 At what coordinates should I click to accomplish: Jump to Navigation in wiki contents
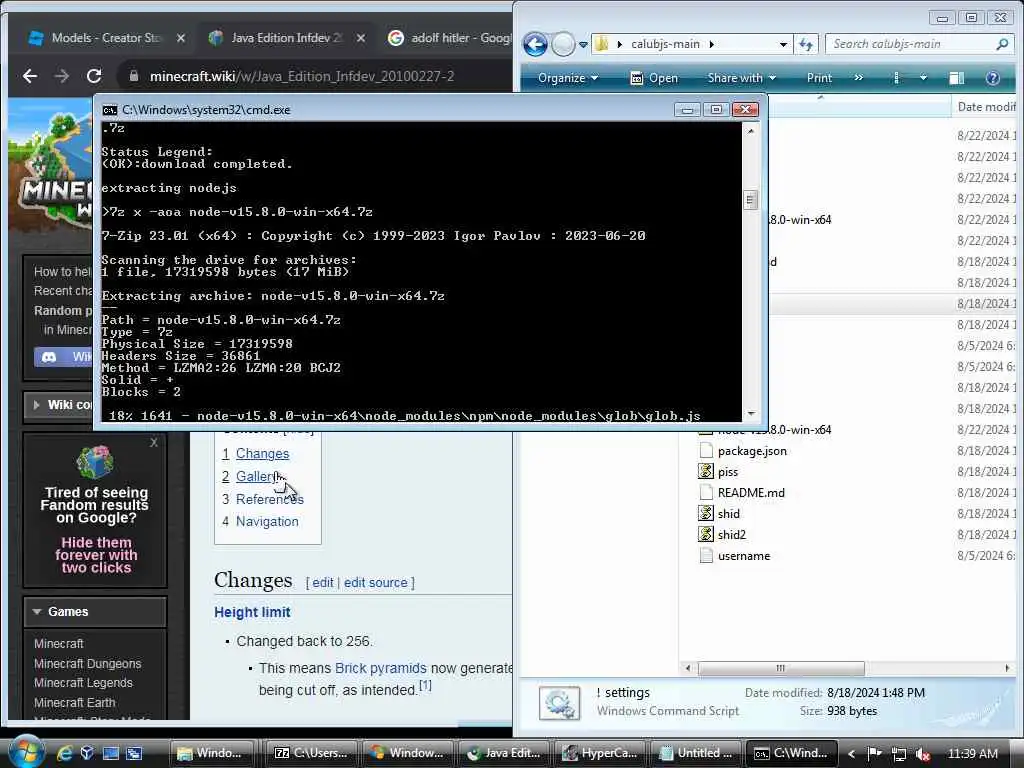[267, 521]
